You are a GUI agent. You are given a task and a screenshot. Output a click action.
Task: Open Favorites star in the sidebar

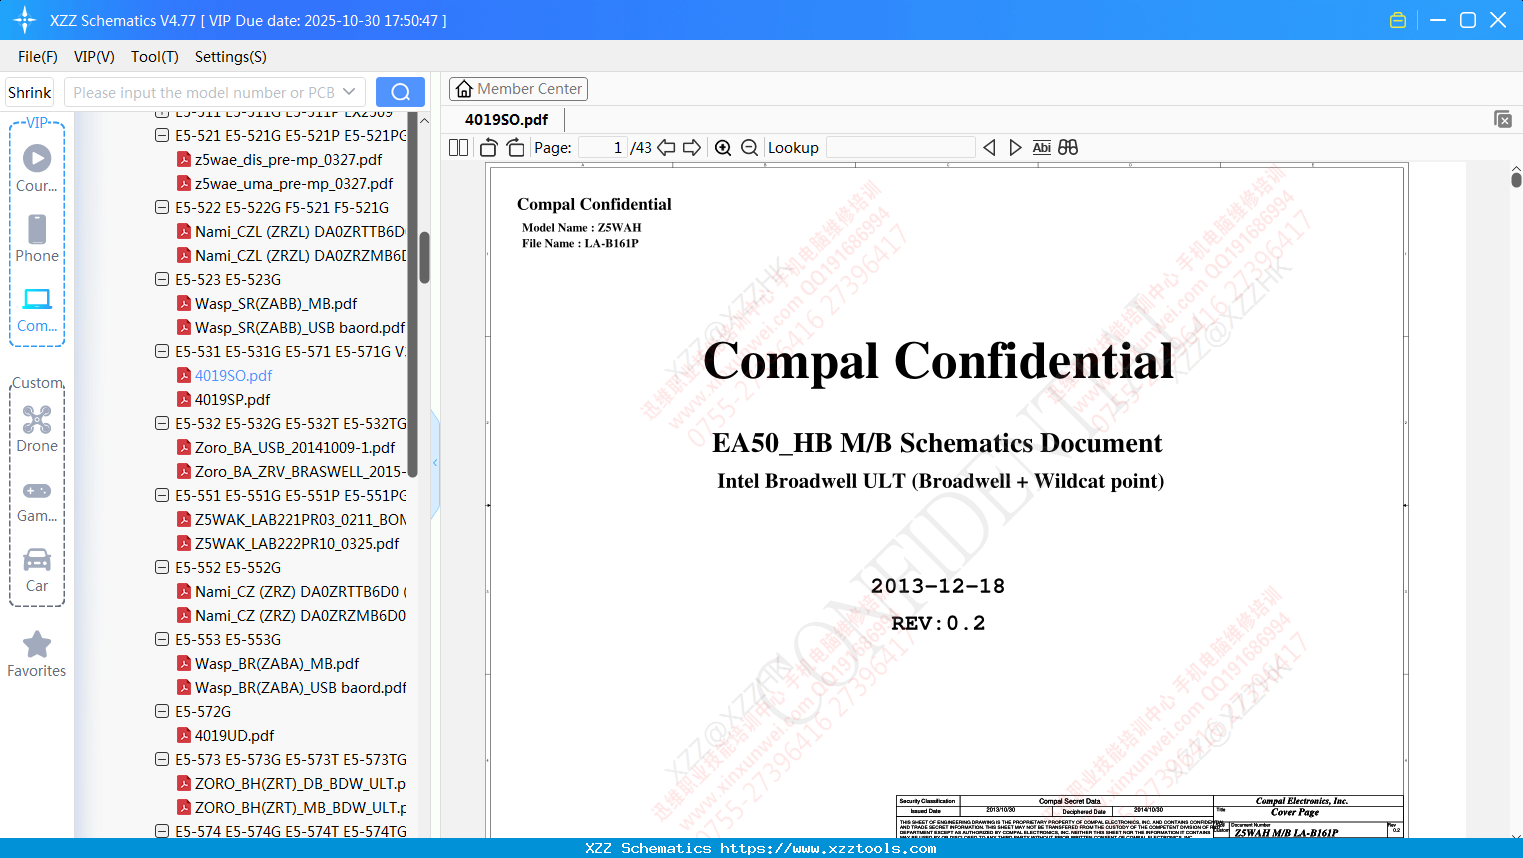(37, 654)
